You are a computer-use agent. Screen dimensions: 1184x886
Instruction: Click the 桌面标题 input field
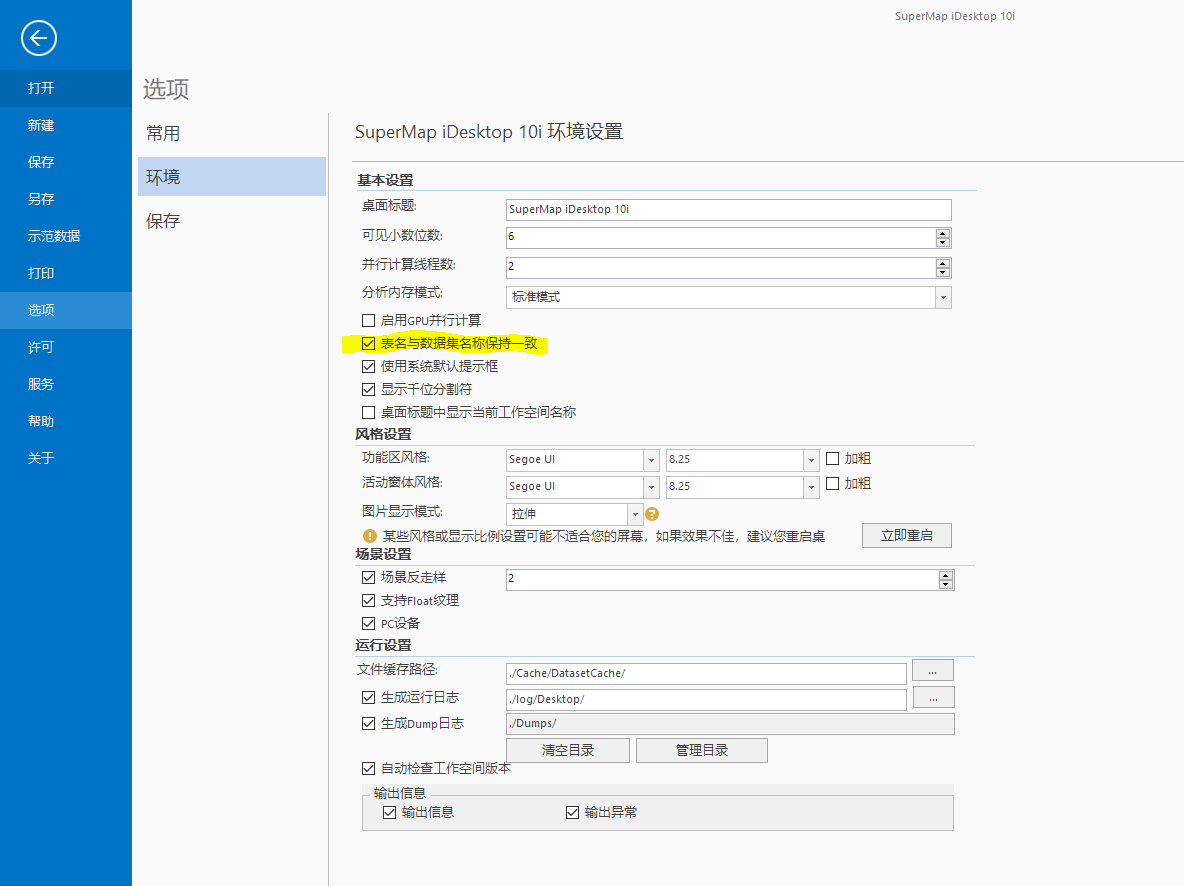[x=729, y=209]
